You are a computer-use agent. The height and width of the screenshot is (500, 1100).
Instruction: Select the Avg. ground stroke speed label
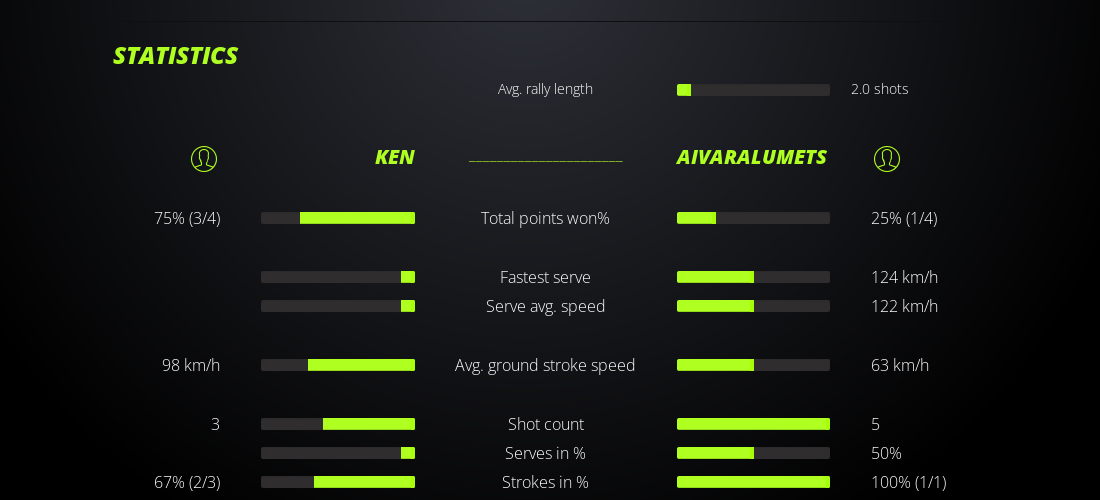point(545,365)
